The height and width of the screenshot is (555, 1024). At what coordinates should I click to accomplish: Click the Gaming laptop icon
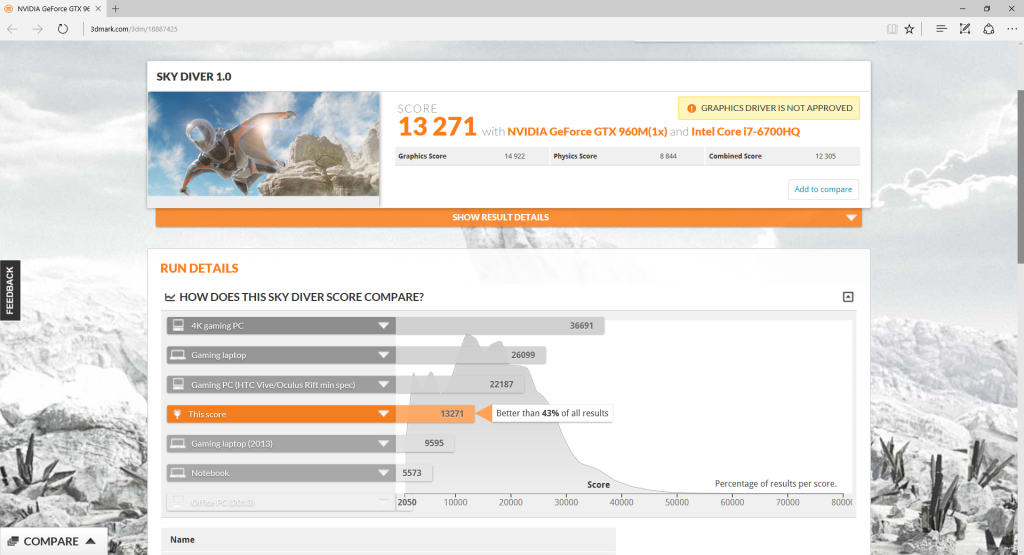(178, 355)
